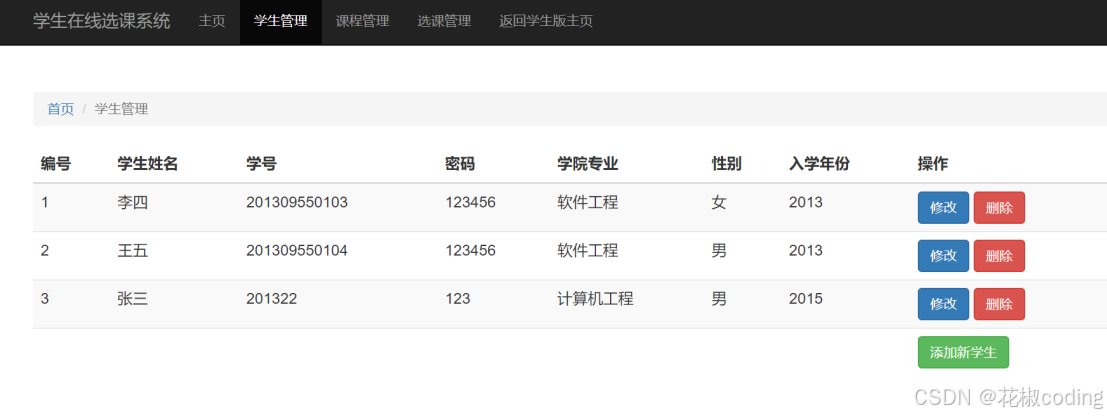Click 软件工程 cell in 王五 row

click(587, 251)
